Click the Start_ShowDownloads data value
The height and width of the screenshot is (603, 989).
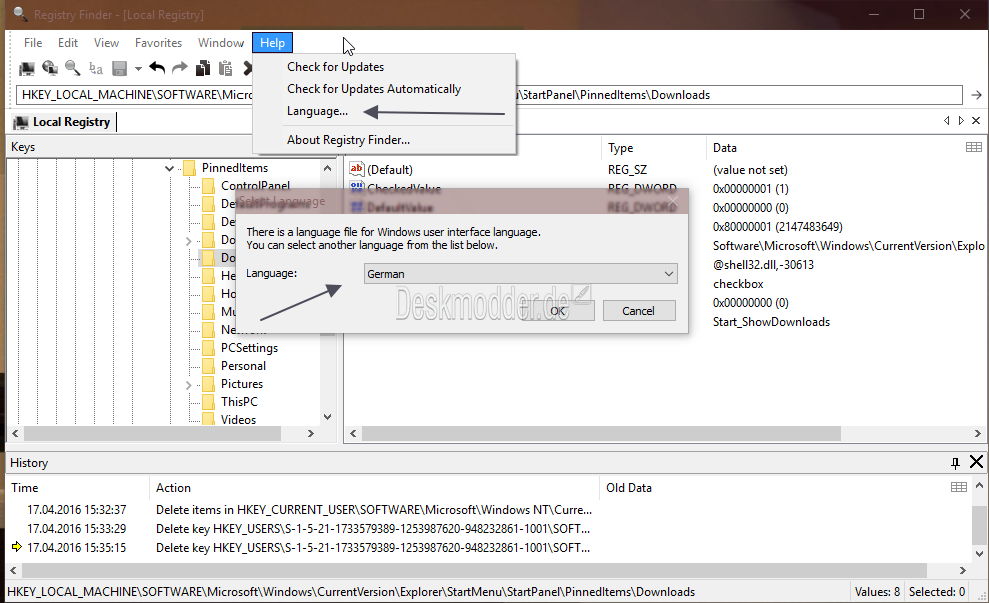click(x=771, y=322)
